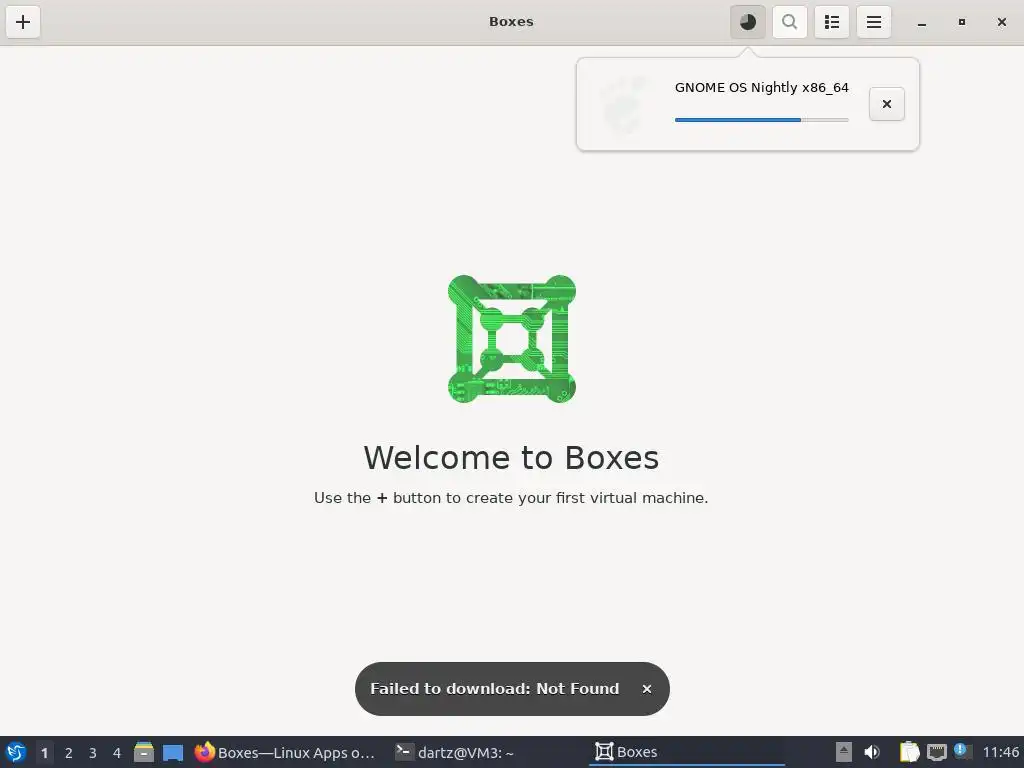
Task: Open the system start menu in the taskbar
Action: click(16, 752)
